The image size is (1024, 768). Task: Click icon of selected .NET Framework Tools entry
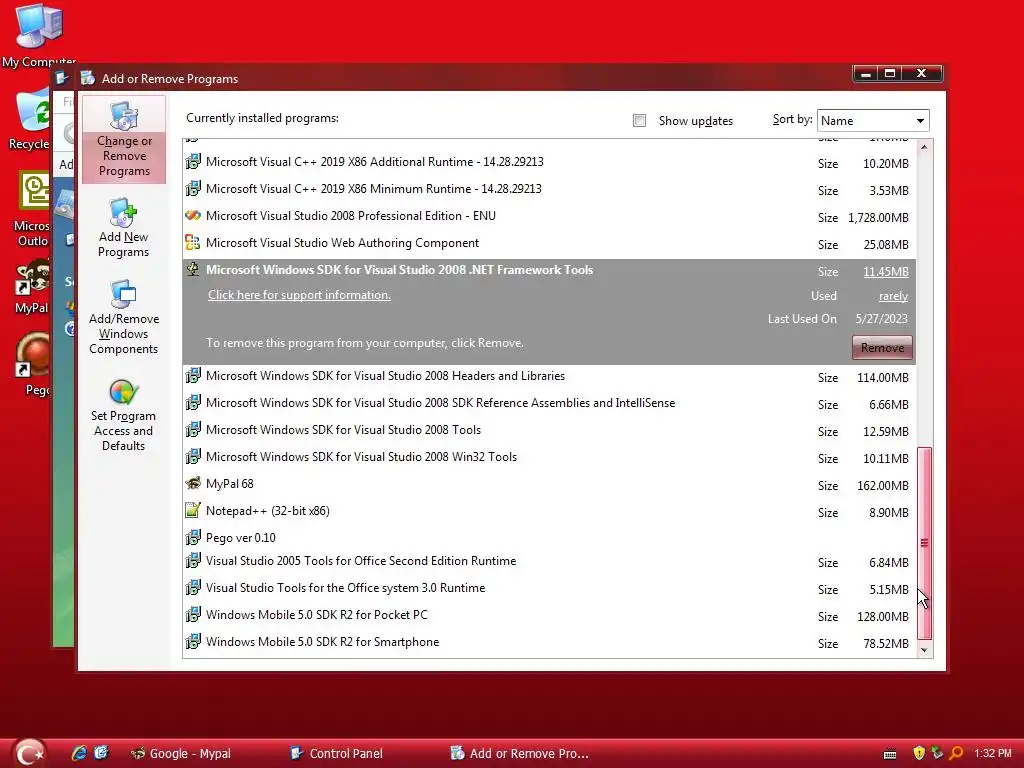pyautogui.click(x=193, y=269)
